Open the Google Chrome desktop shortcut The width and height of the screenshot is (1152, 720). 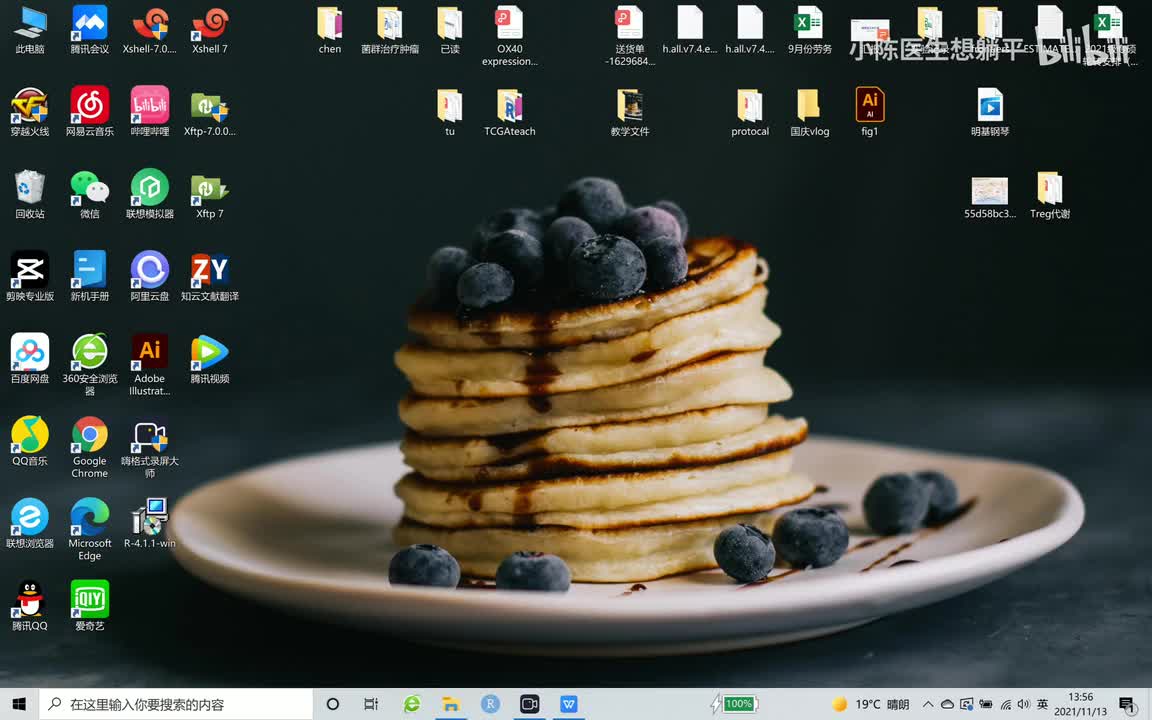pos(90,447)
